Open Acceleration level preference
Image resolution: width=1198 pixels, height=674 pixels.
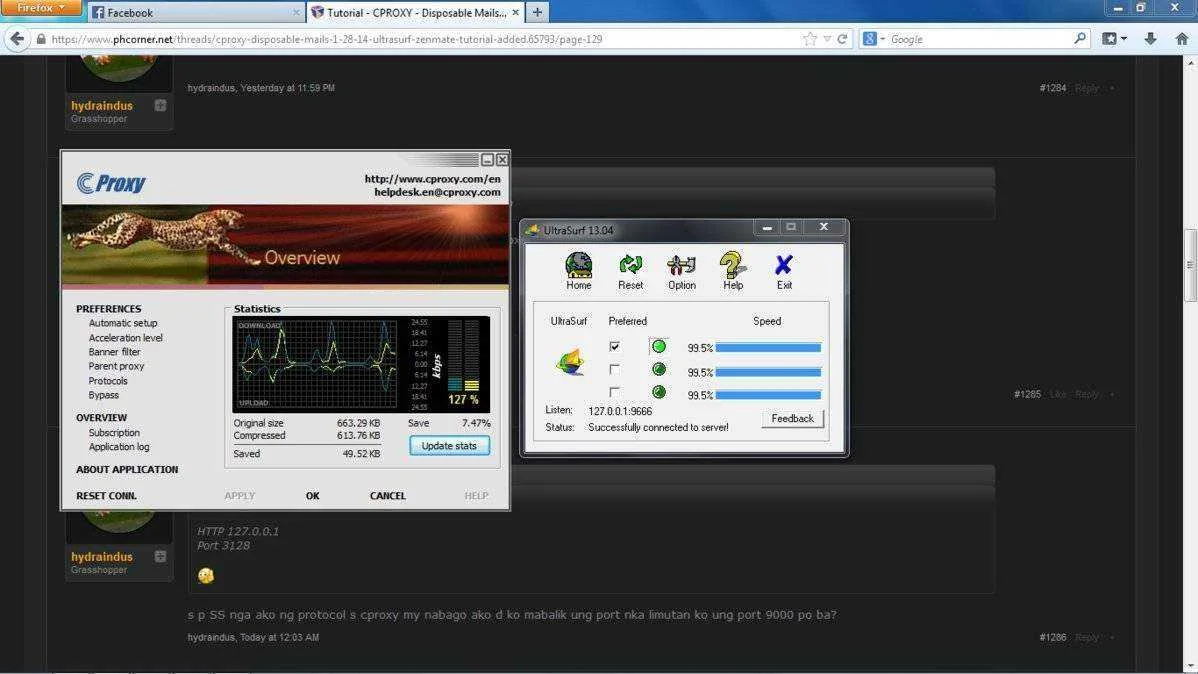click(x=125, y=338)
